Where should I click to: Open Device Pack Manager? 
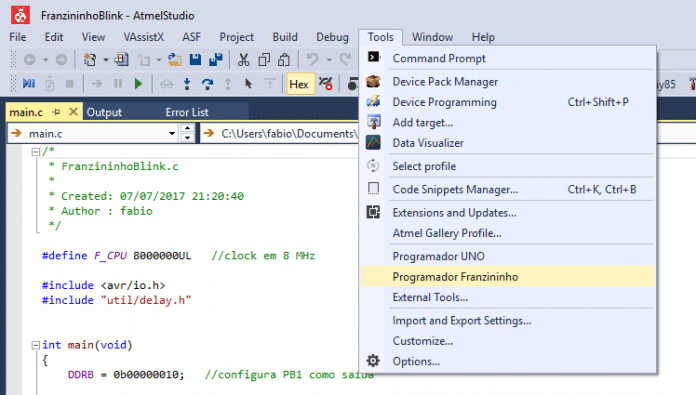pos(508,82)
